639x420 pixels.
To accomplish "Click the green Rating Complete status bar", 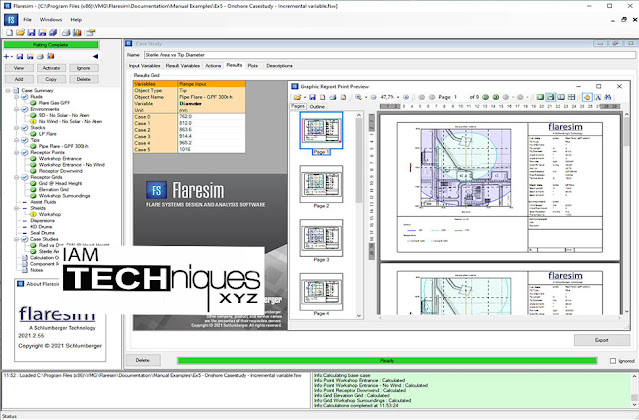I will tap(51, 45).
